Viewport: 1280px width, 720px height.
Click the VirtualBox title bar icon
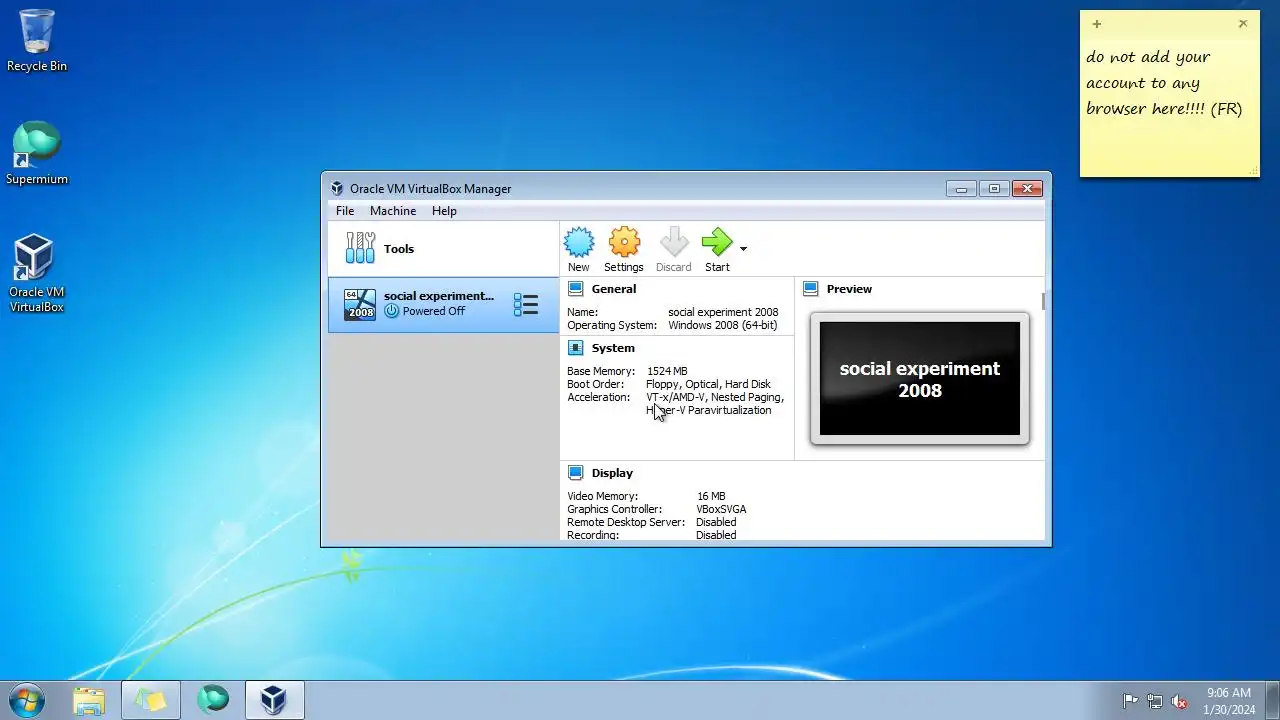point(337,189)
